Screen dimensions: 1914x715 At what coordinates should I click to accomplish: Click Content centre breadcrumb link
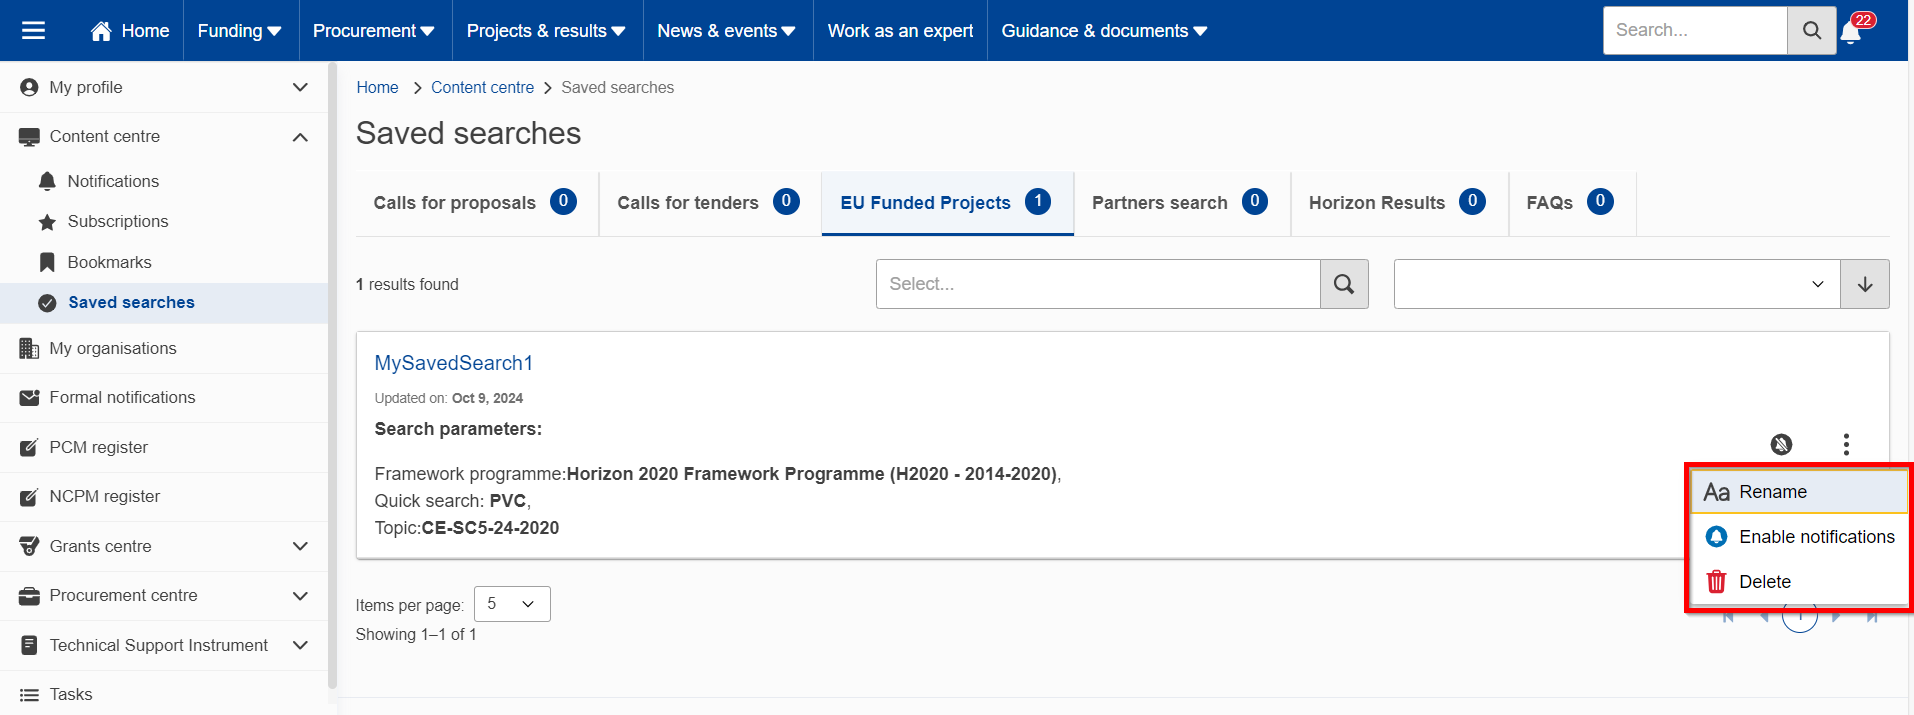pyautogui.click(x=482, y=87)
